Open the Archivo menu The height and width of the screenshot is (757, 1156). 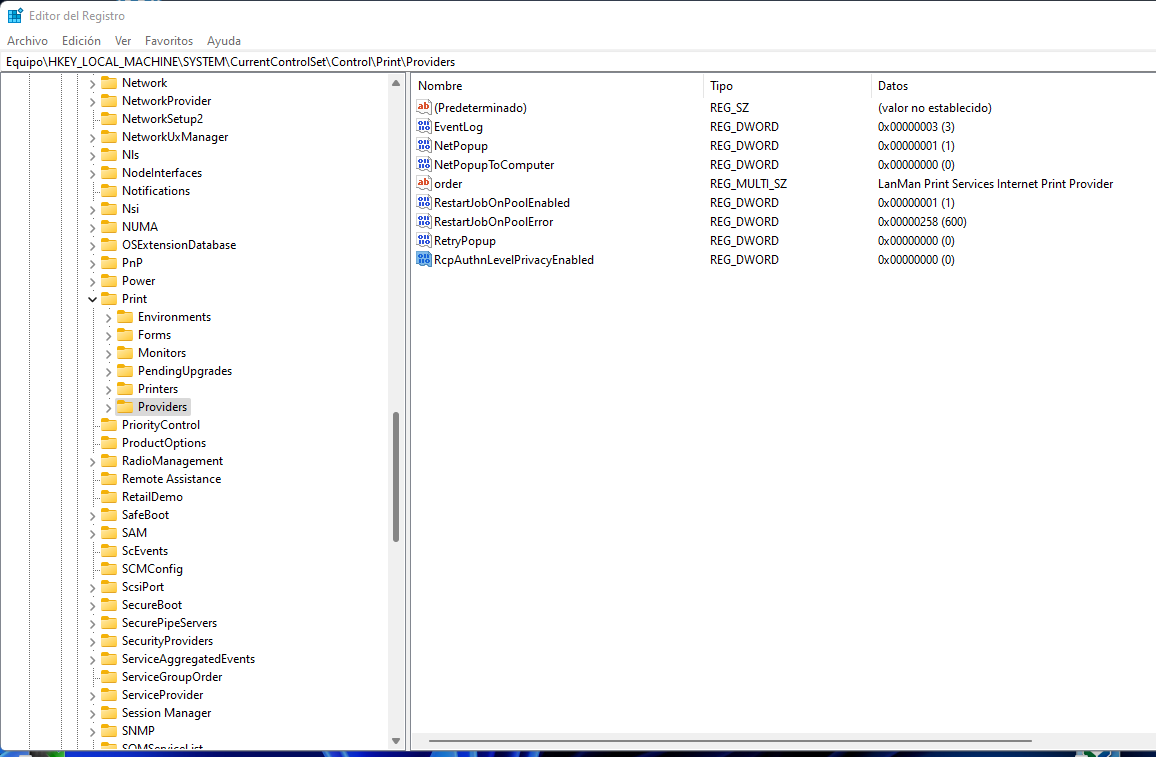pyautogui.click(x=27, y=41)
